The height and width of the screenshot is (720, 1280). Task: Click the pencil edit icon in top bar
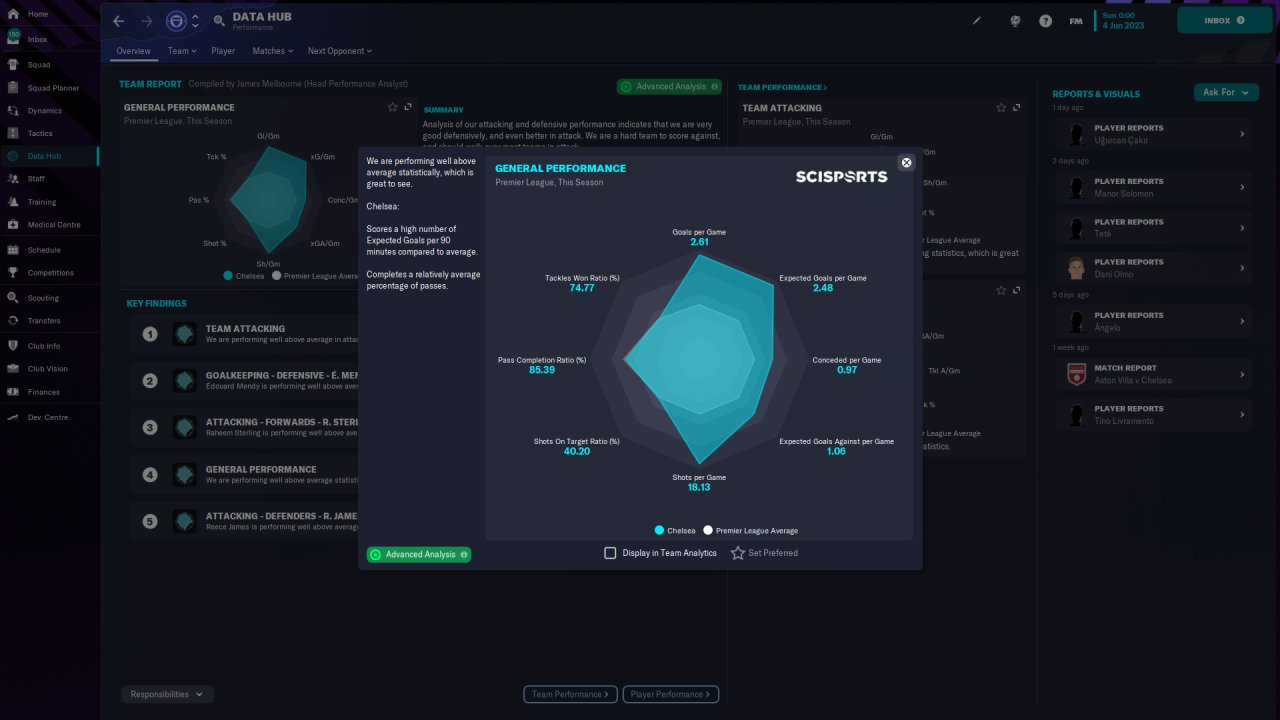pyautogui.click(x=977, y=20)
